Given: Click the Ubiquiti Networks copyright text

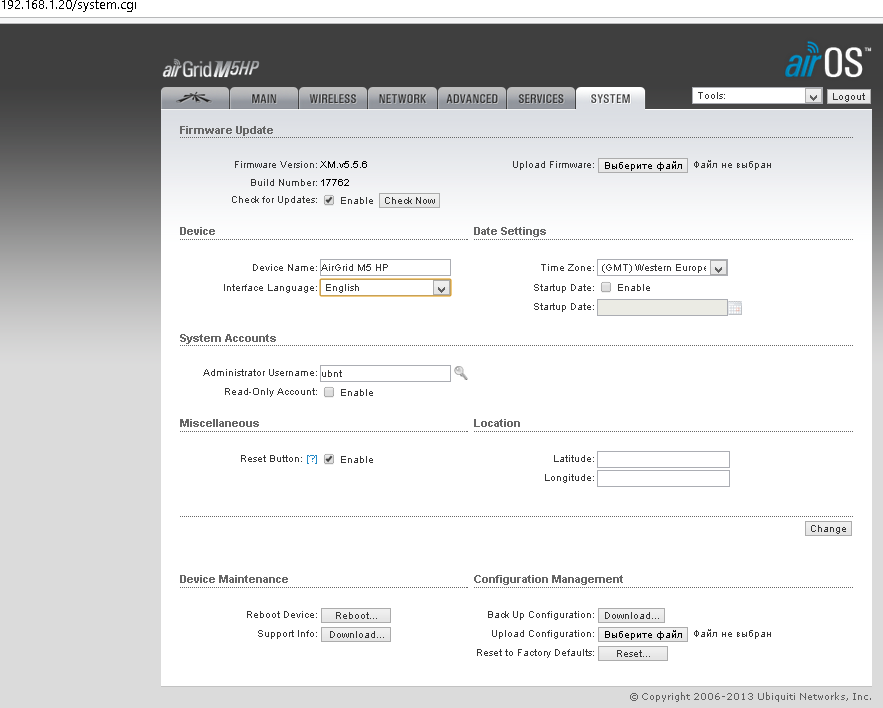Looking at the screenshot, I should [x=750, y=697].
